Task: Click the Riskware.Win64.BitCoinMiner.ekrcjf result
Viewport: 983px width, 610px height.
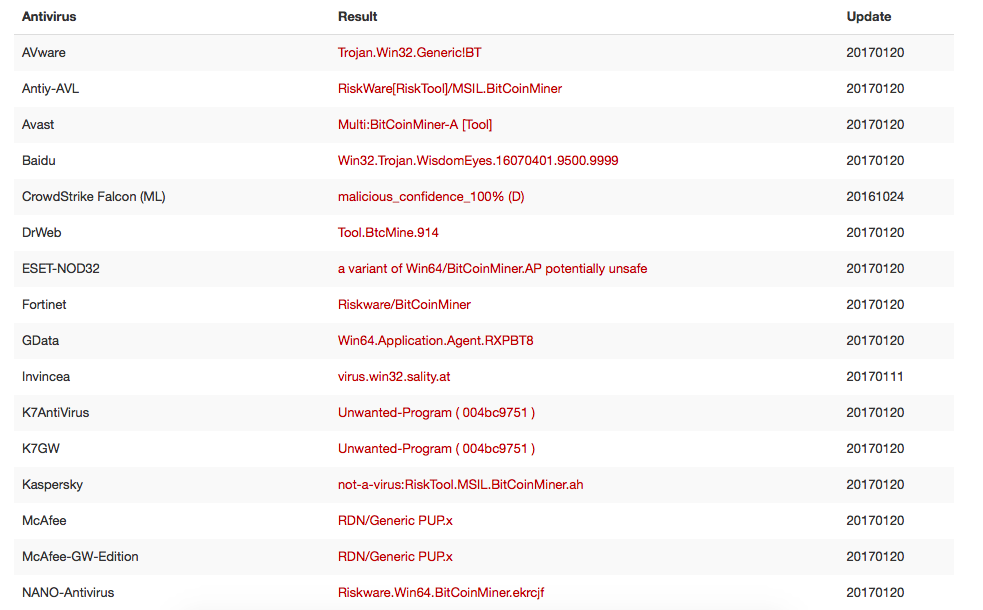Action: click(x=441, y=592)
